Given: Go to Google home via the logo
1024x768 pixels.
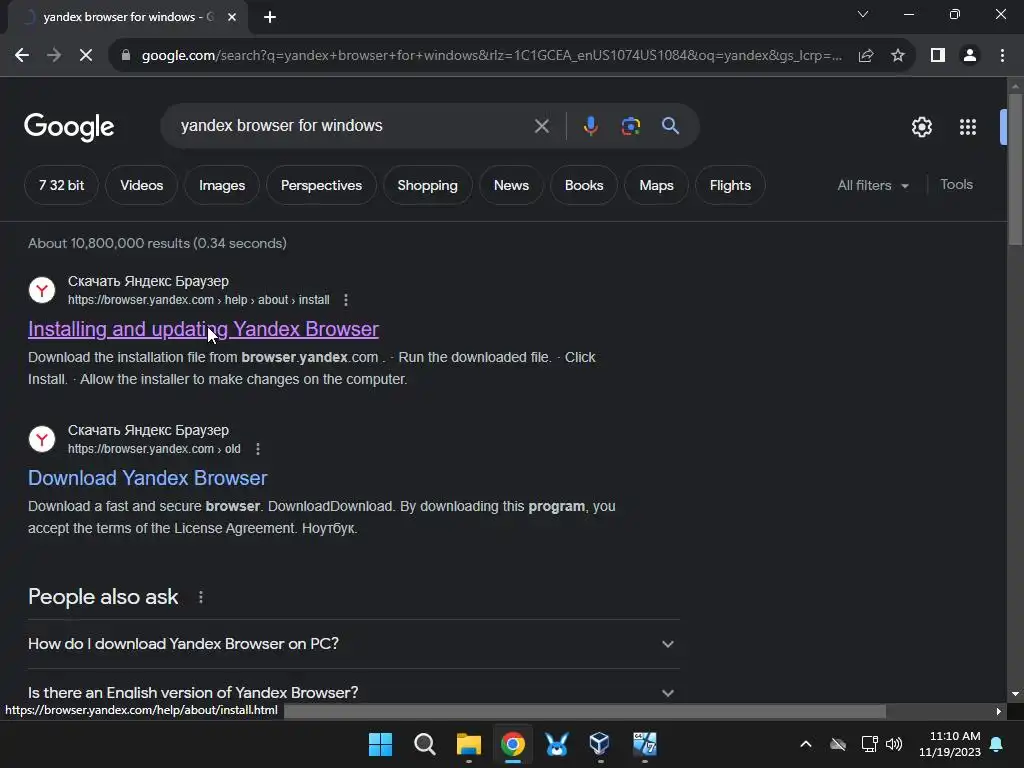Looking at the screenshot, I should (x=69, y=127).
